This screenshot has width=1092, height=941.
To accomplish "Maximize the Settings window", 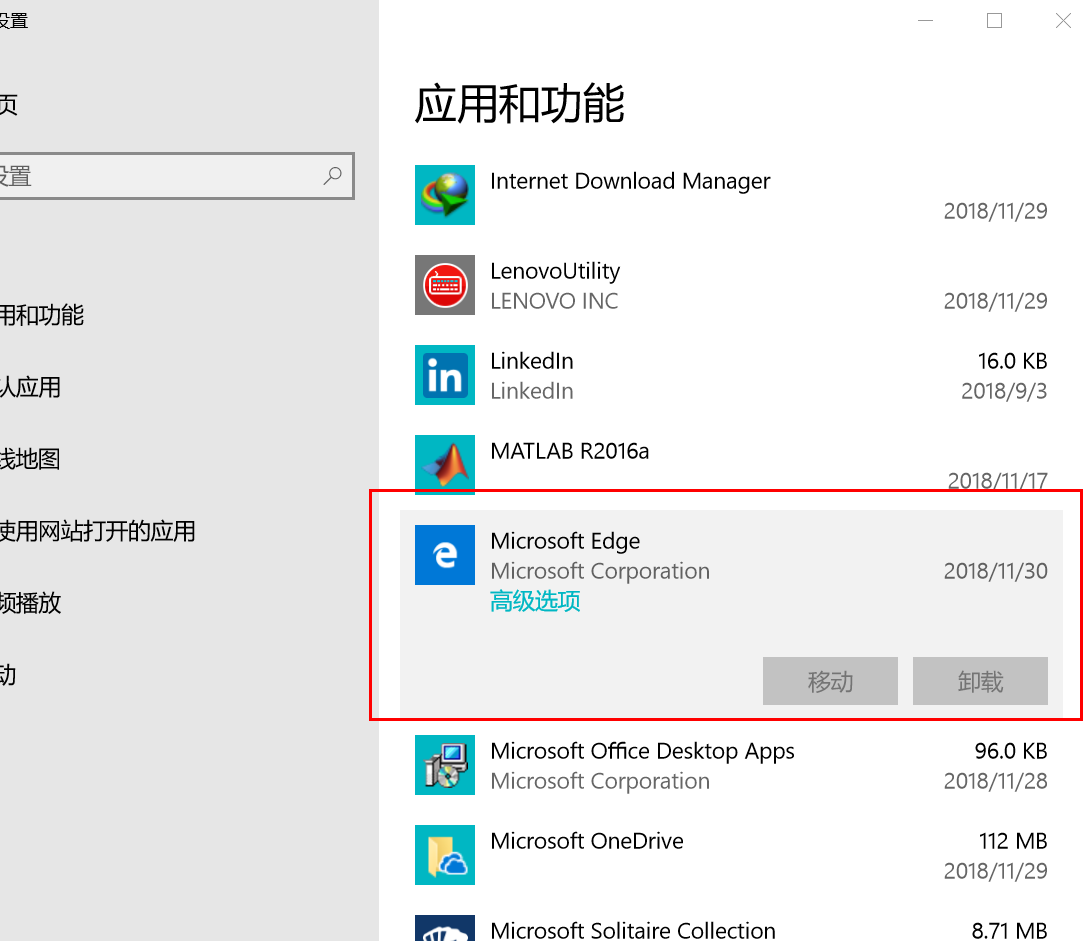I will click(994, 21).
